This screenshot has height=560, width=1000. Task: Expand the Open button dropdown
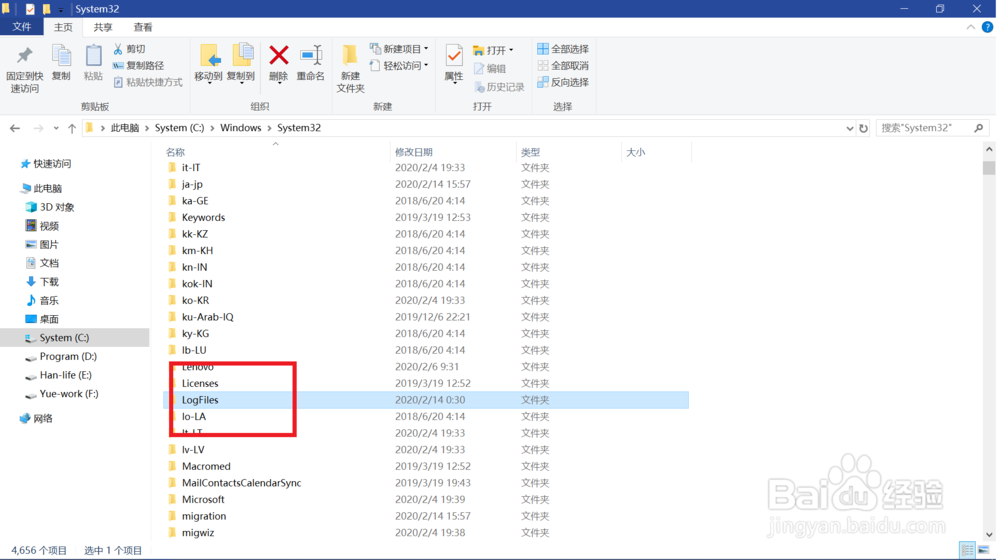coord(511,50)
